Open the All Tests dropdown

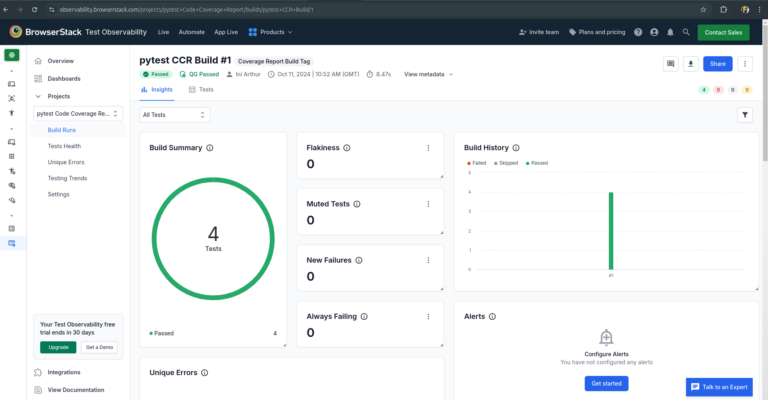[x=175, y=115]
